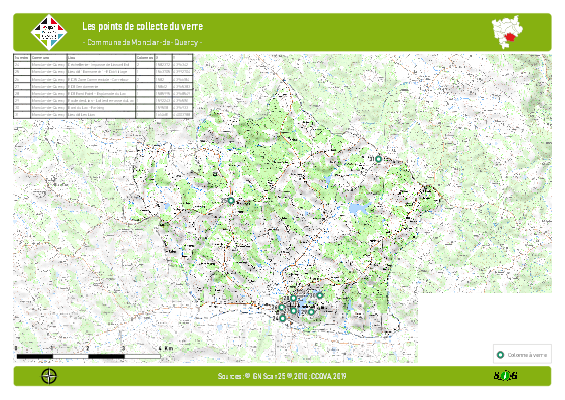Viewport: 565px width, 400px height.
Task: Select the last table row, number 31
Action: click(x=103, y=115)
